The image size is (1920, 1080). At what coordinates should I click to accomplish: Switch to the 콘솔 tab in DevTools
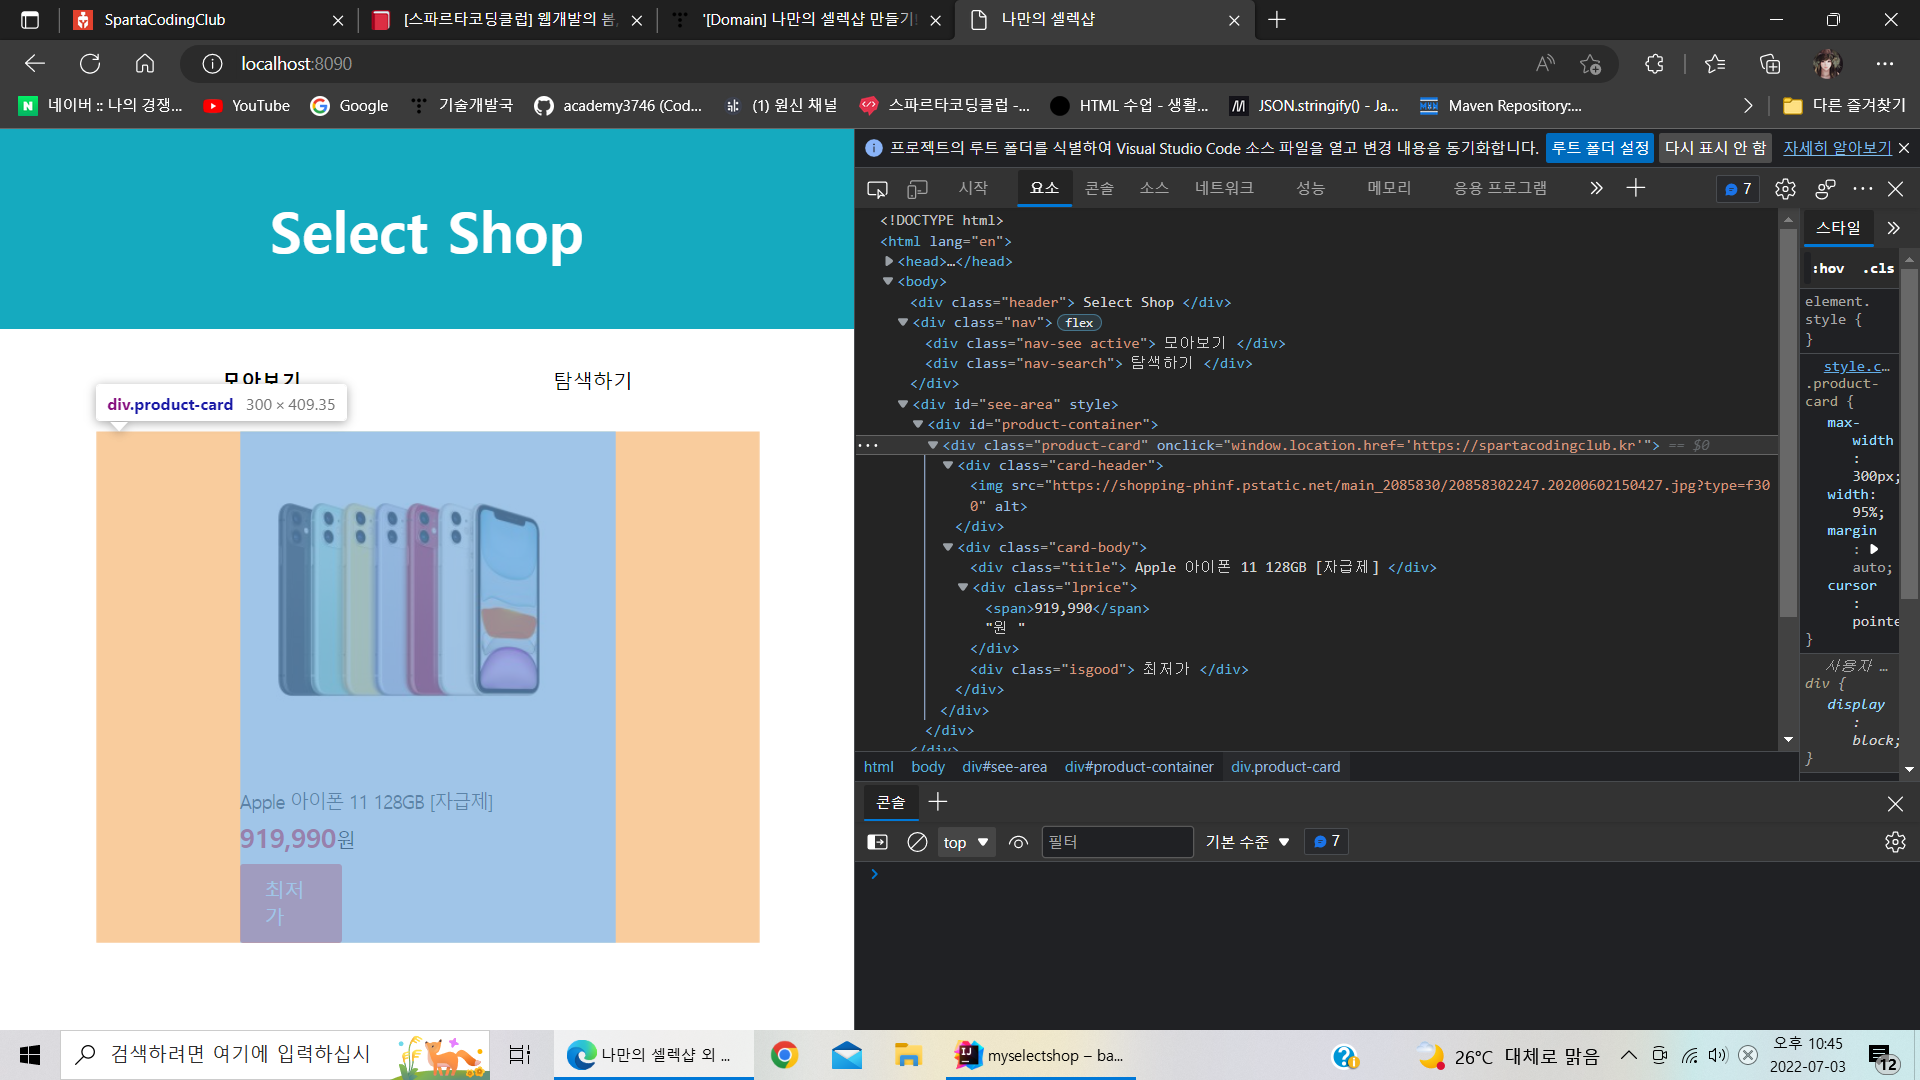[x=1099, y=188]
